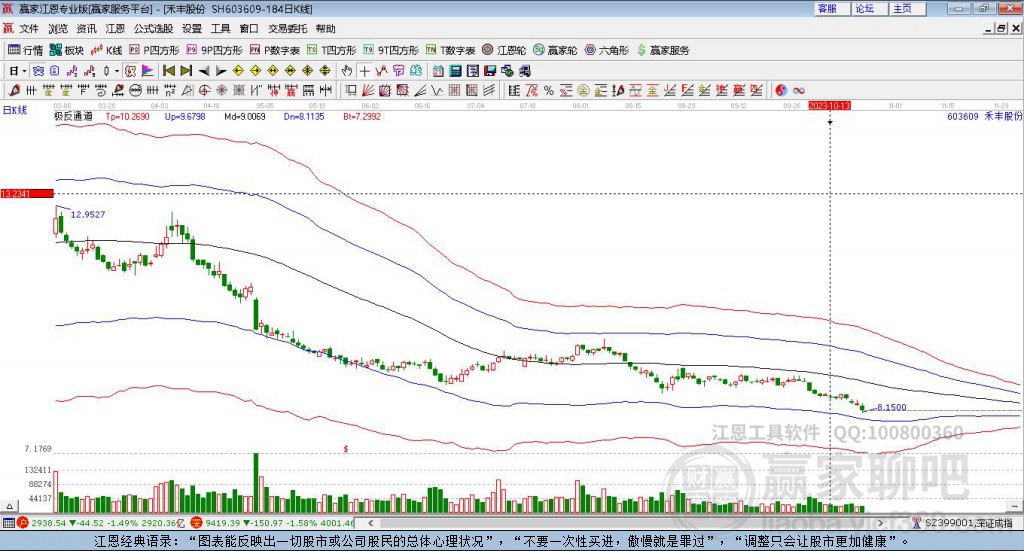Open the 六角形 hexagon tool
This screenshot has width=1024, height=551.
(x=606, y=50)
